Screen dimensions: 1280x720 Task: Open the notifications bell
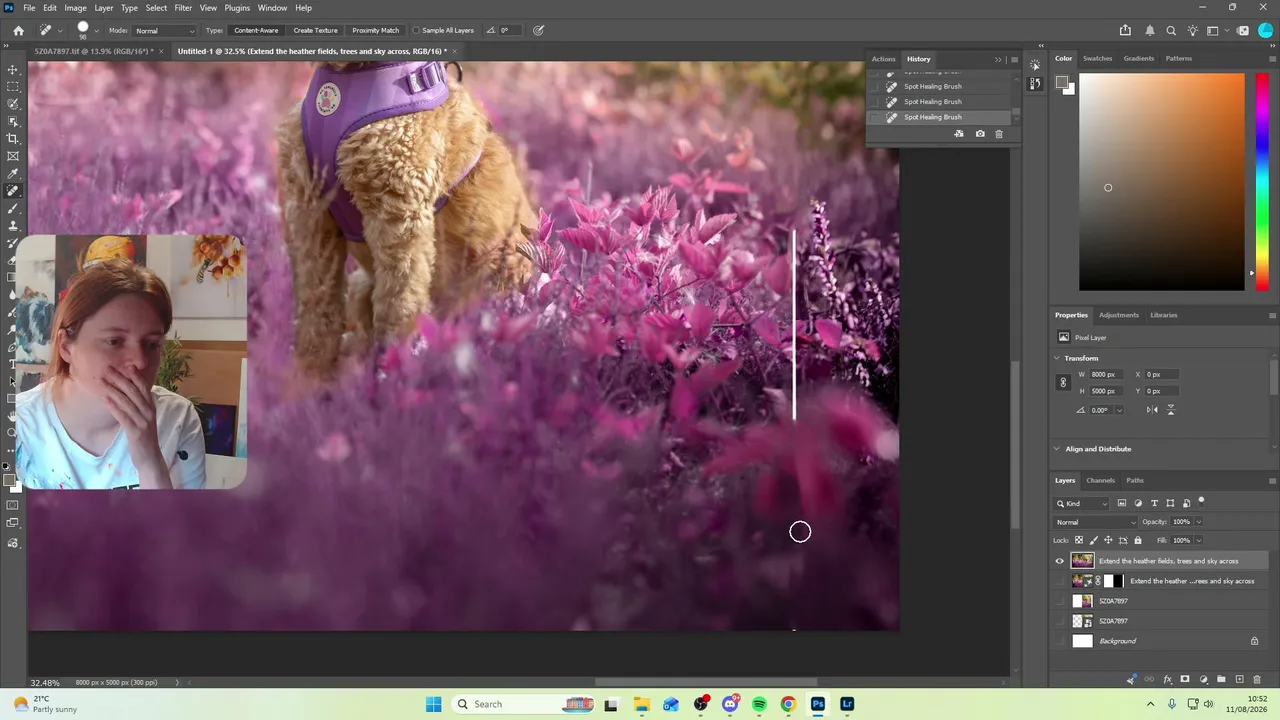click(1150, 30)
